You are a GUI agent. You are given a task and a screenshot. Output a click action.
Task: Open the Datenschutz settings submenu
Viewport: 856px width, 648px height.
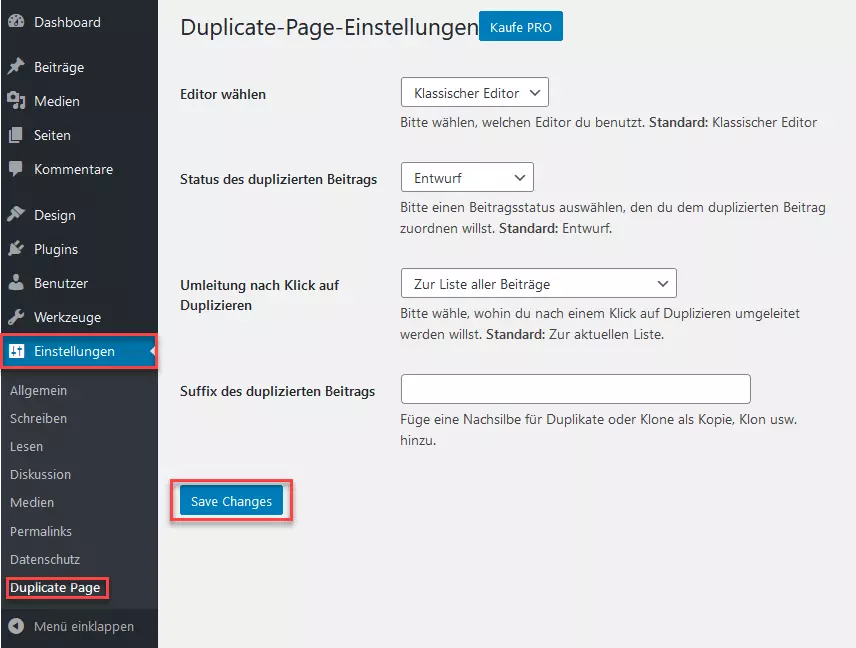[45, 559]
